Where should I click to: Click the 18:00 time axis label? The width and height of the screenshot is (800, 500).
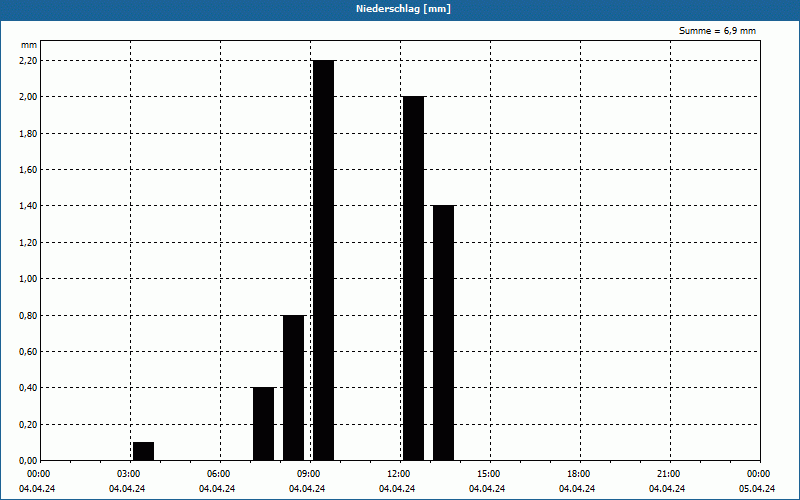click(x=578, y=474)
